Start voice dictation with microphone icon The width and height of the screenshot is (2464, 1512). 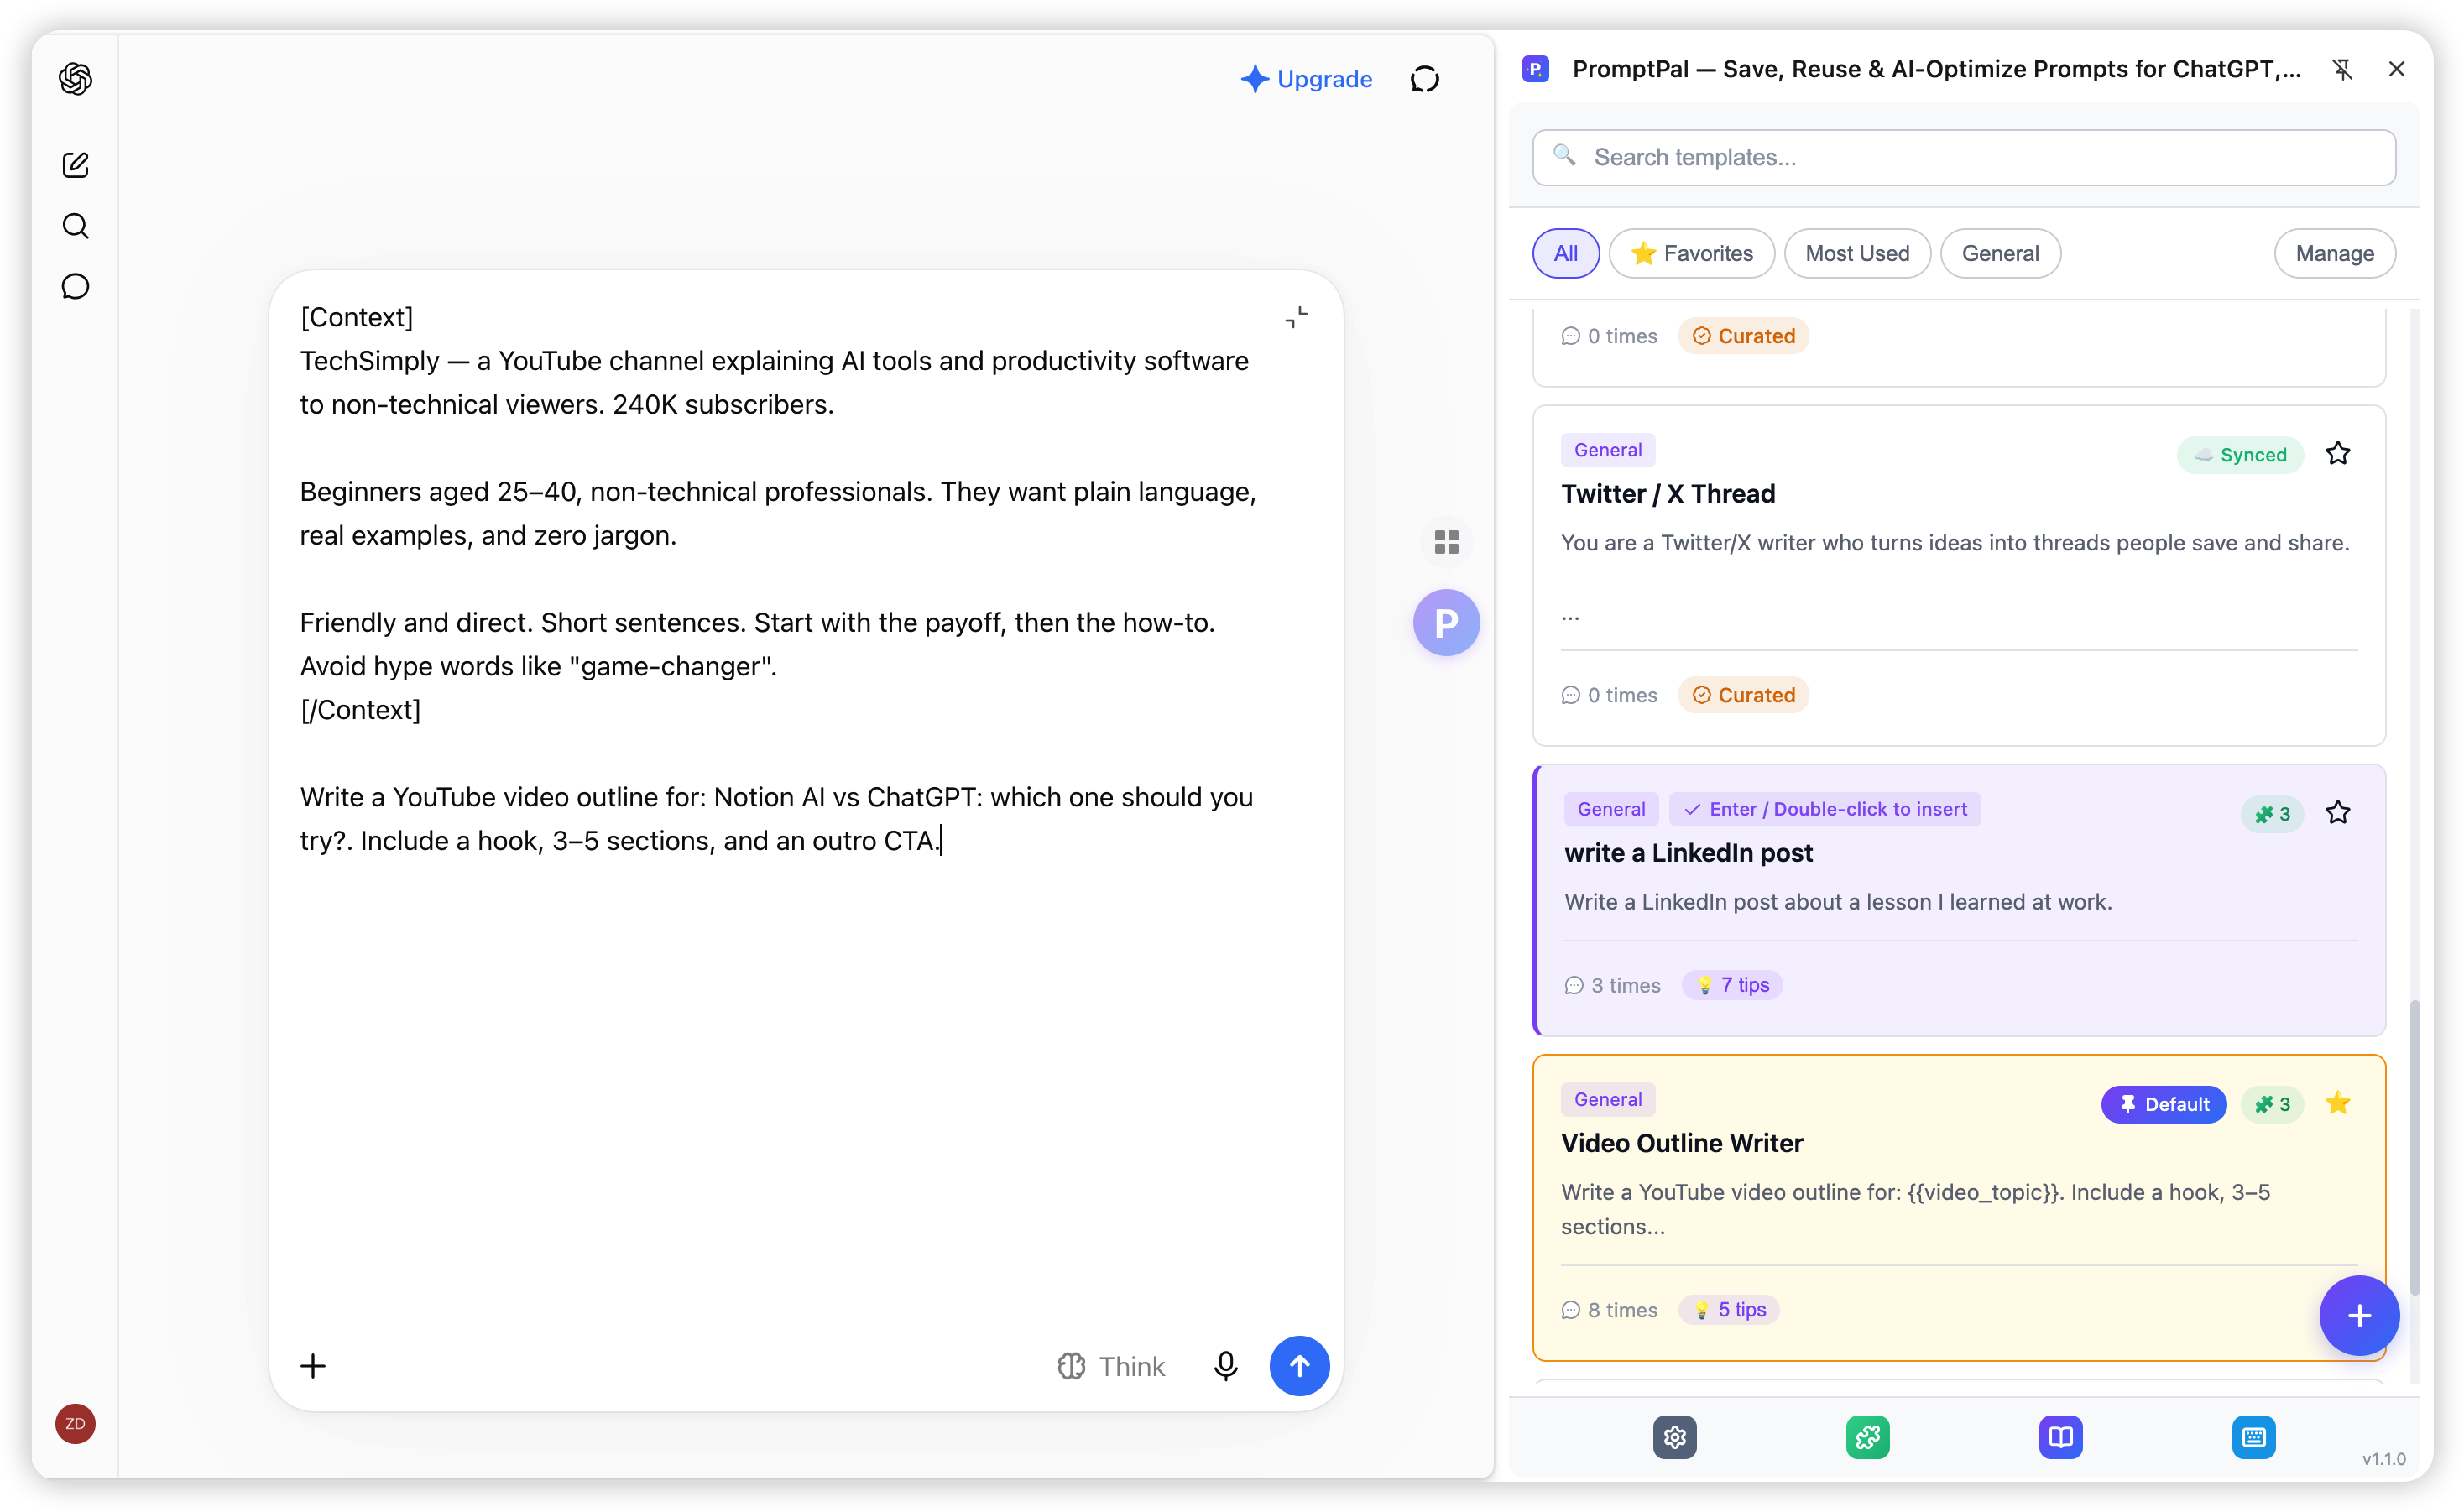click(1225, 1366)
